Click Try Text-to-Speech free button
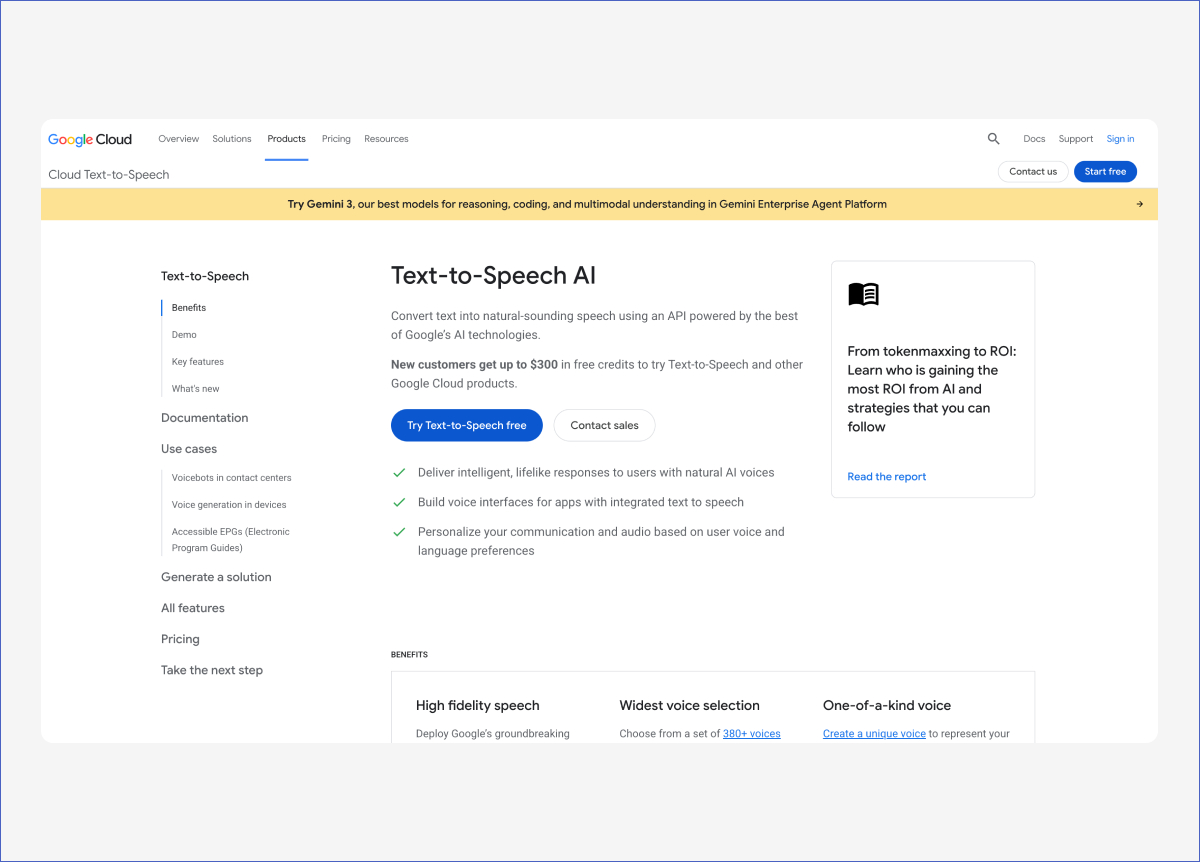 click(466, 425)
